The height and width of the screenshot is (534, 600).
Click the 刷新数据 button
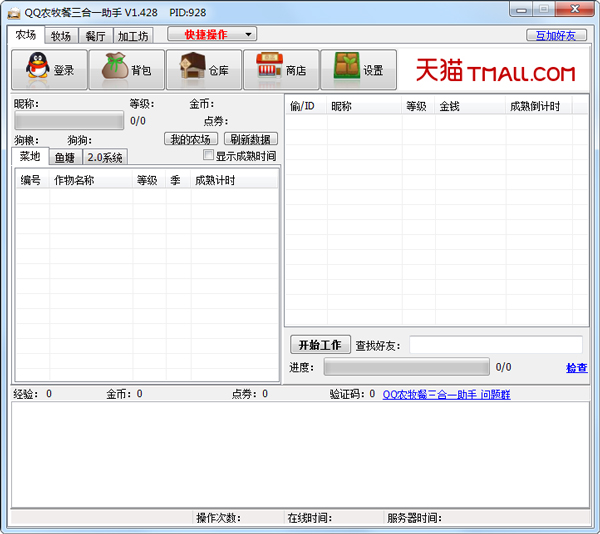250,139
